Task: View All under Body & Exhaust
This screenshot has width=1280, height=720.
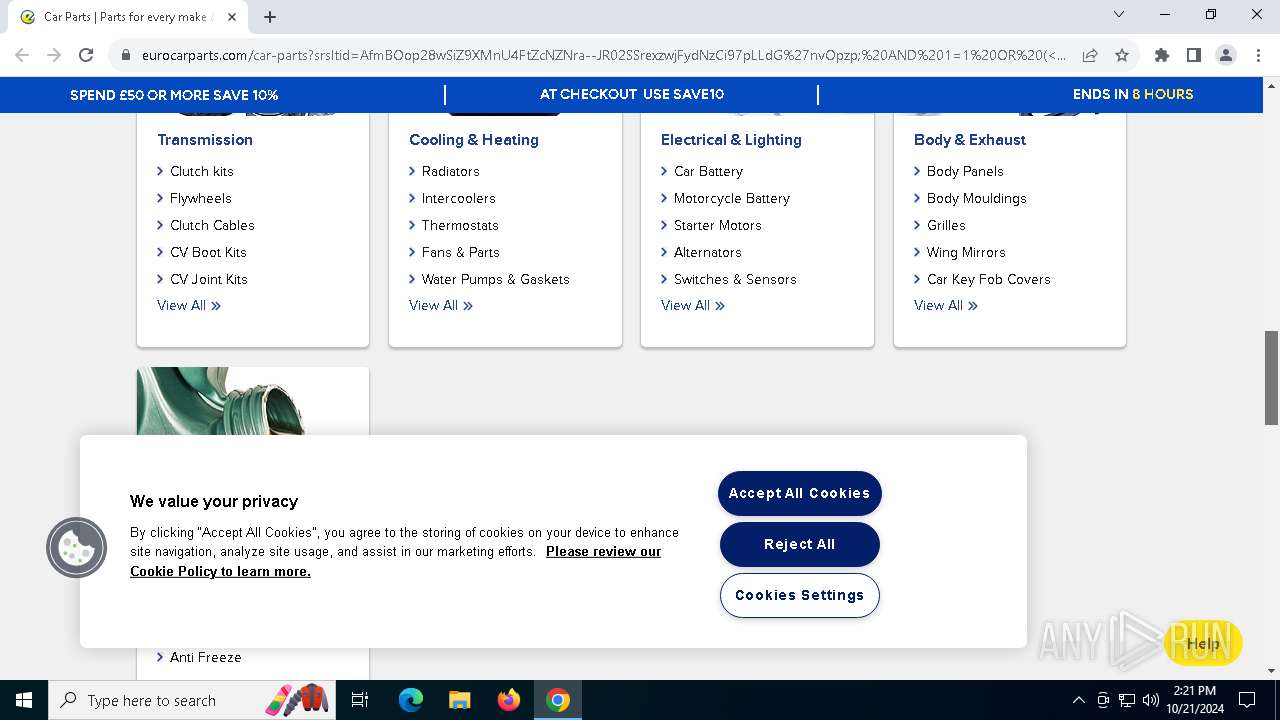Action: point(946,305)
